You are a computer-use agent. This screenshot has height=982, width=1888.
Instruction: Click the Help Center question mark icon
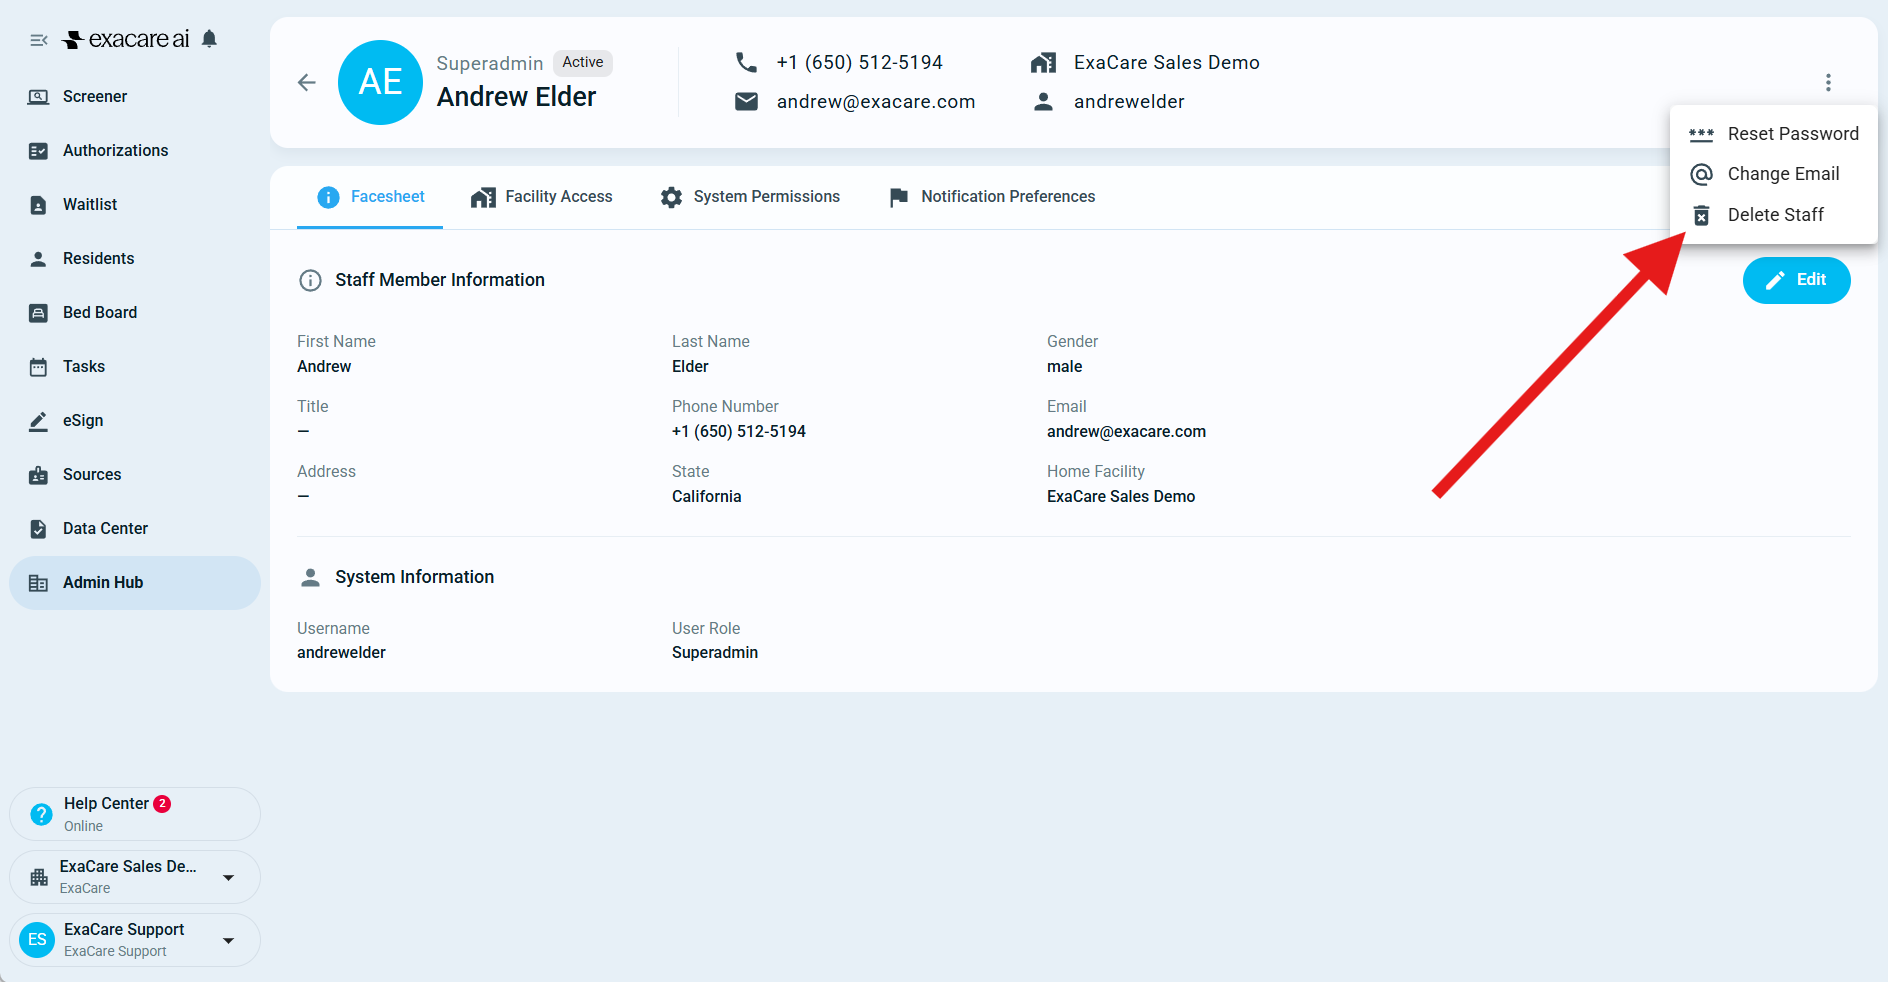click(x=41, y=814)
